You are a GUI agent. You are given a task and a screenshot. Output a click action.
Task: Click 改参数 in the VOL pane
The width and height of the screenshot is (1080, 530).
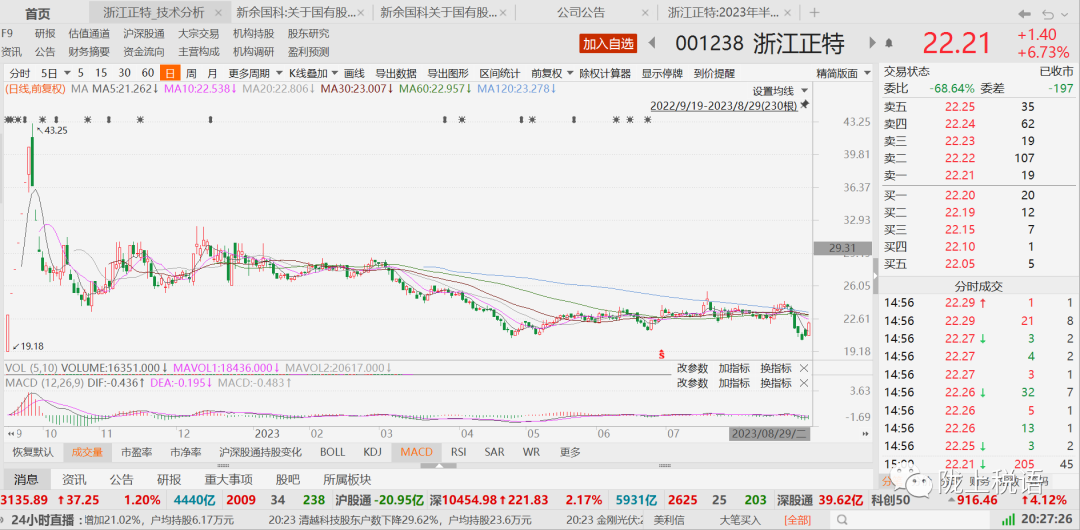(692, 368)
